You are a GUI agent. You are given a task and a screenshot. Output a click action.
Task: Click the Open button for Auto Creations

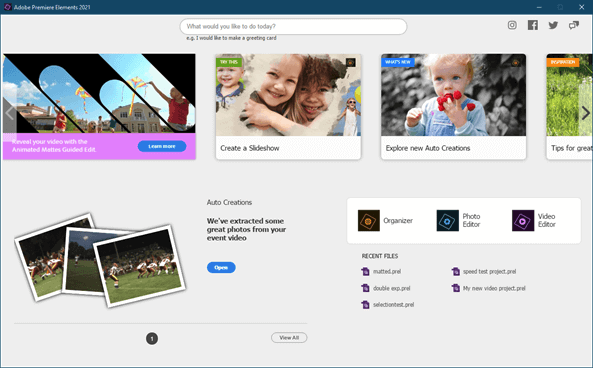[x=221, y=267]
